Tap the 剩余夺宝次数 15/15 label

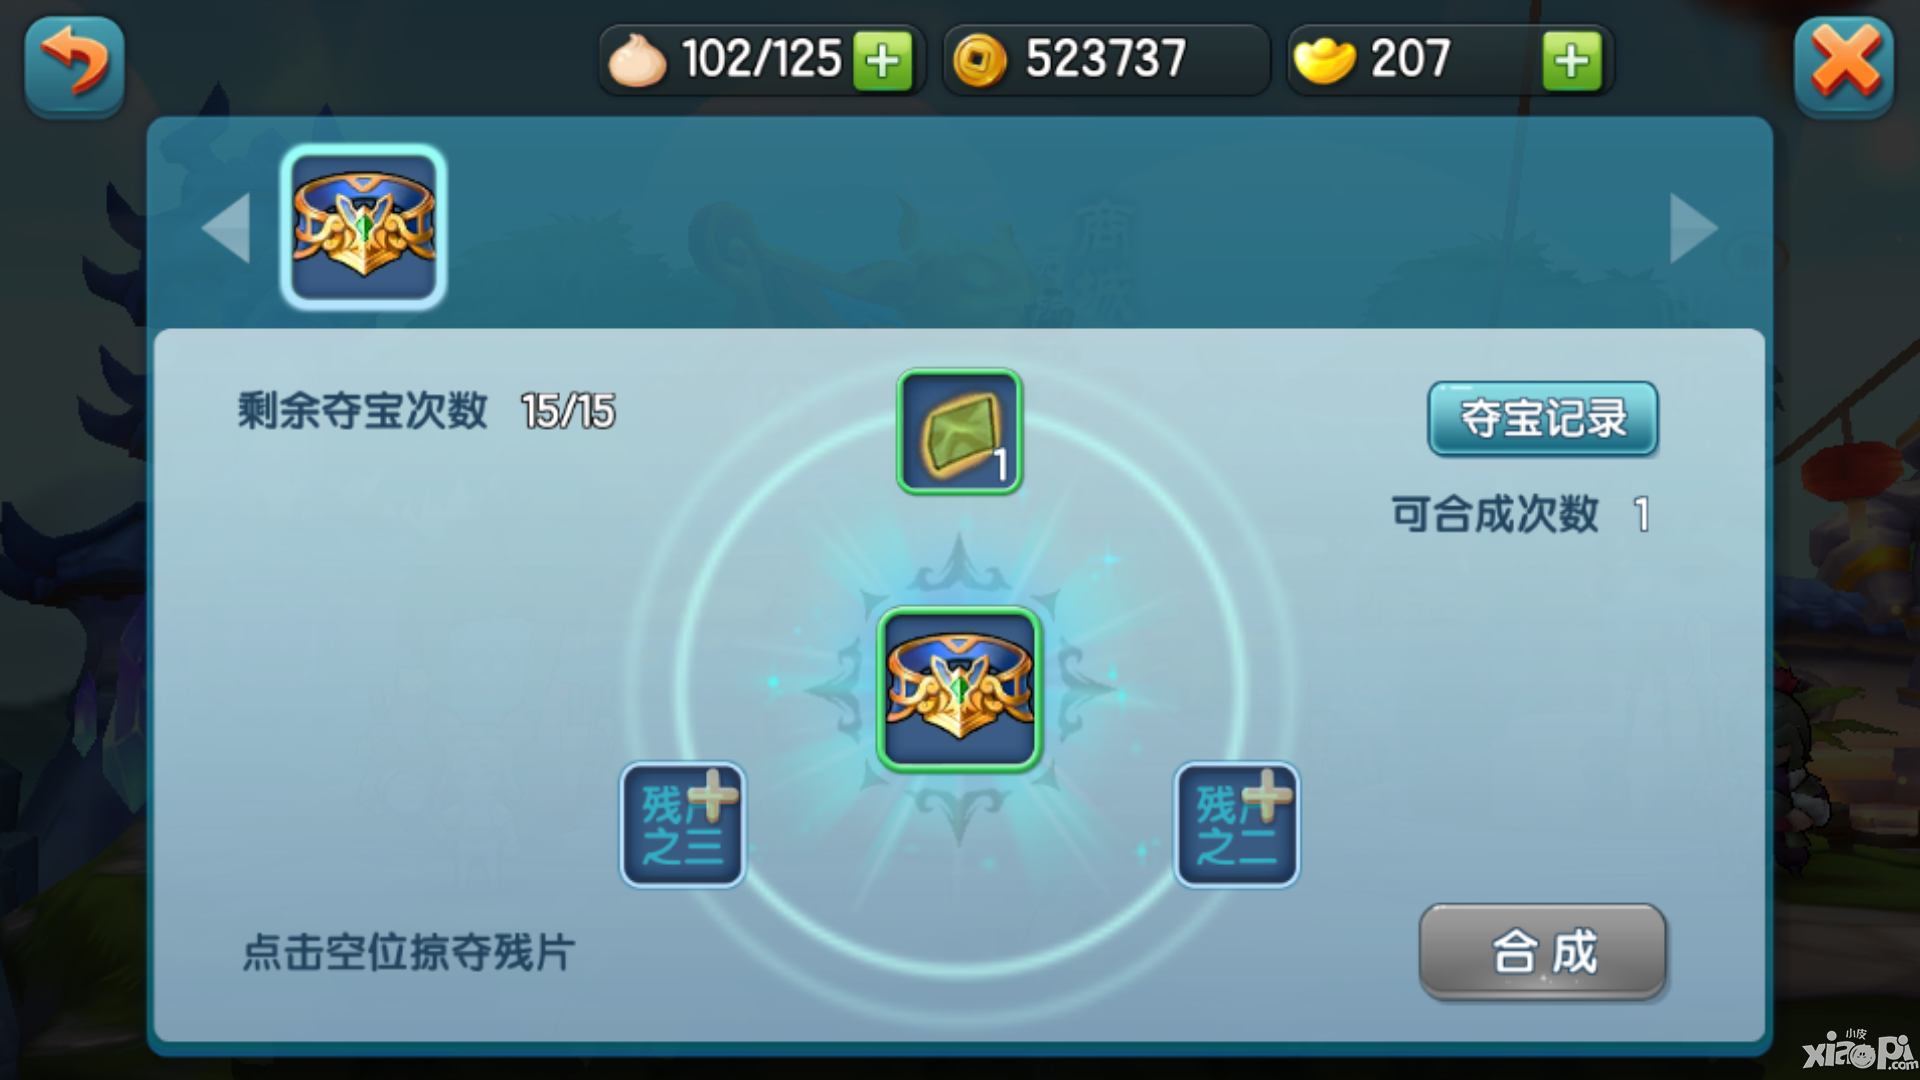coord(427,411)
